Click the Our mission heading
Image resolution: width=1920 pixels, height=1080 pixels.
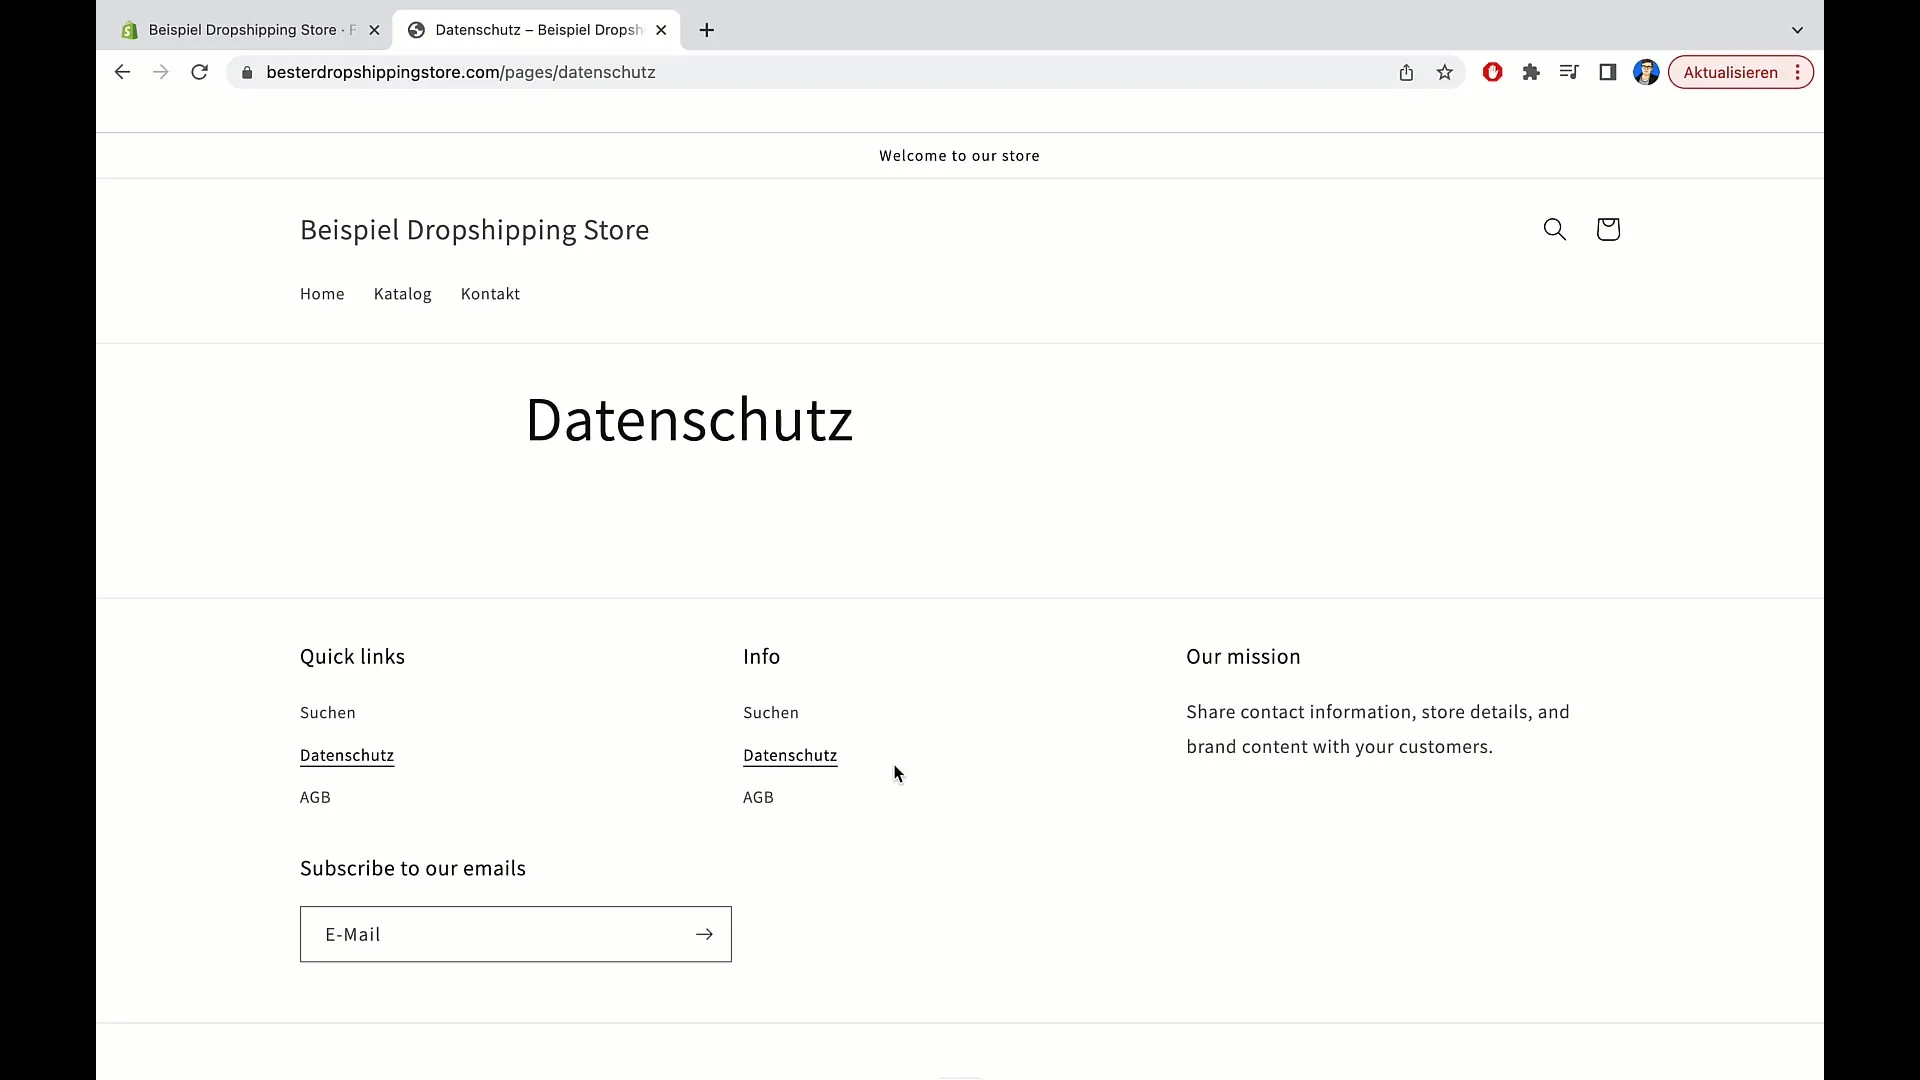1243,657
